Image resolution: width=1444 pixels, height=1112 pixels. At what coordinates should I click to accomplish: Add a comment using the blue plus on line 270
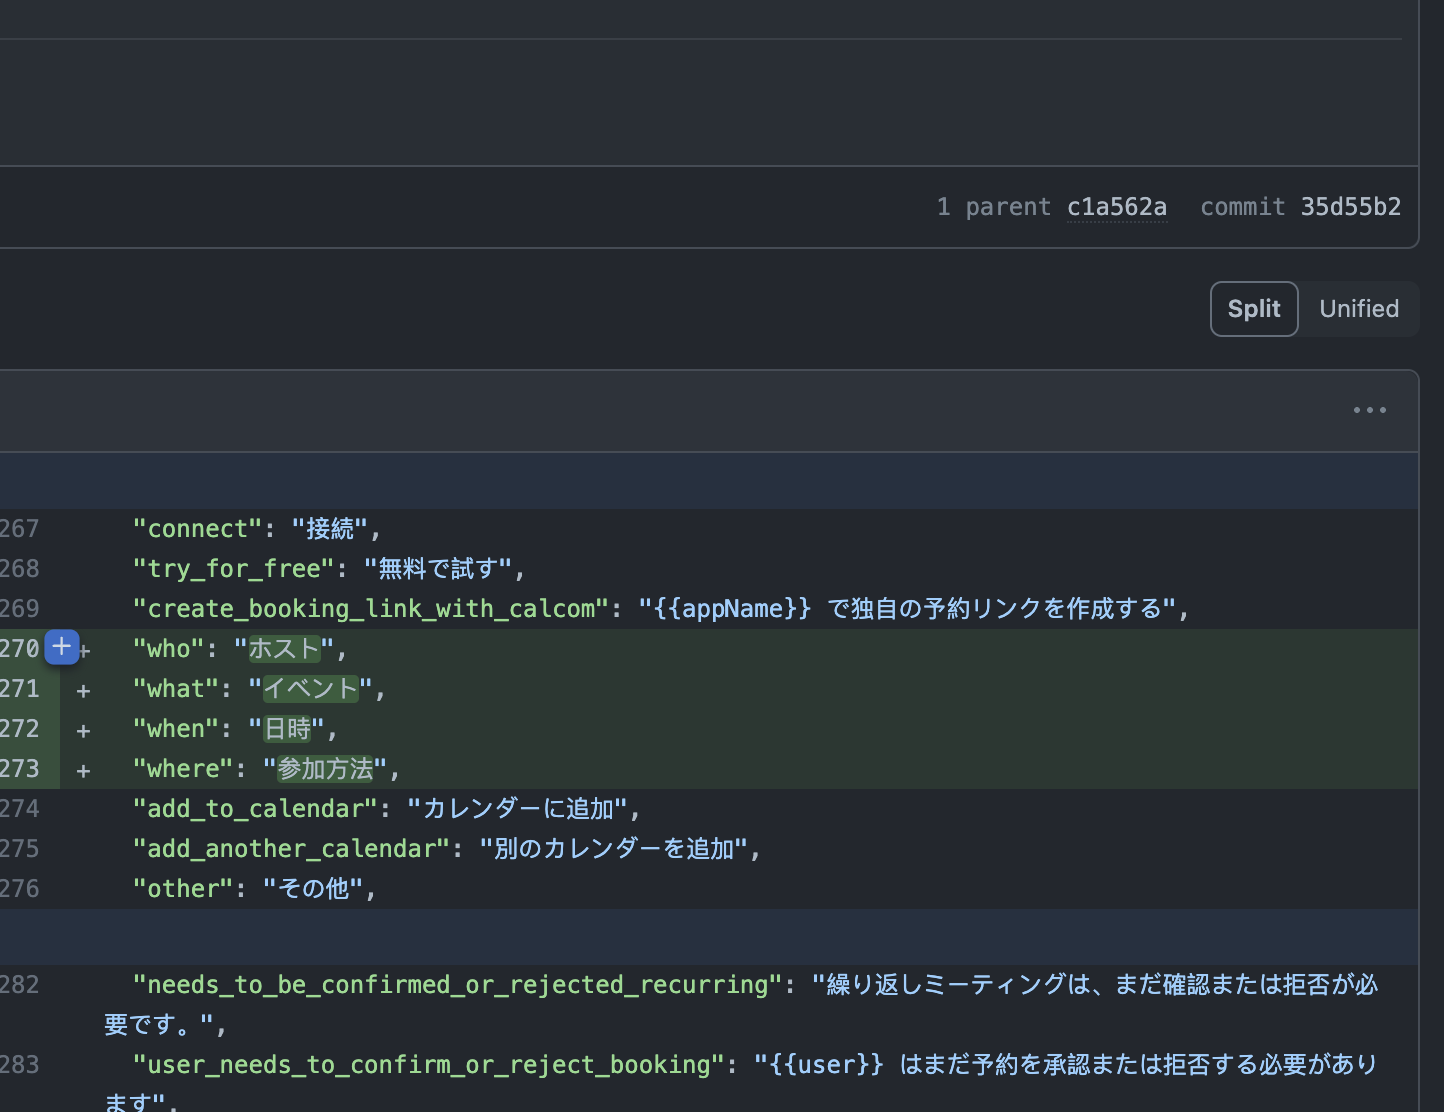coord(61,647)
